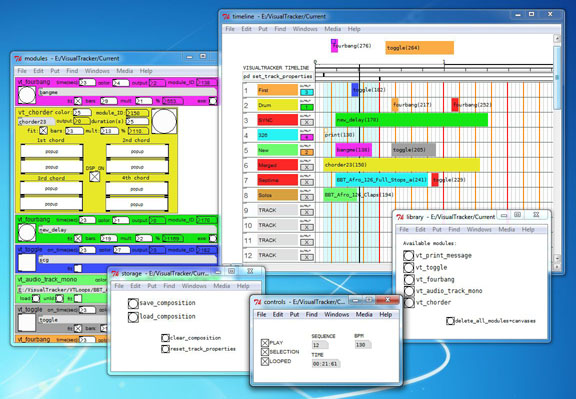Select the new_delay(170) green clip

411,120
